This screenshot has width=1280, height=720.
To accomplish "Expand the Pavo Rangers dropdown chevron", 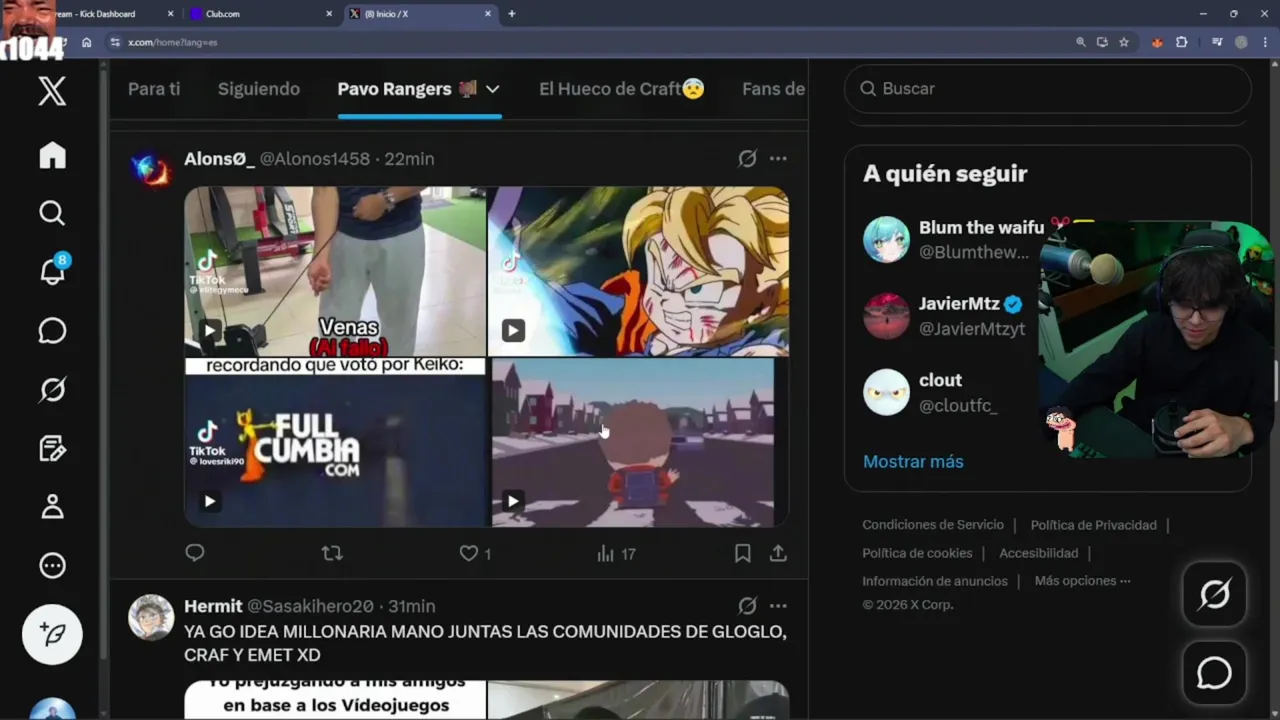I will pyautogui.click(x=492, y=89).
